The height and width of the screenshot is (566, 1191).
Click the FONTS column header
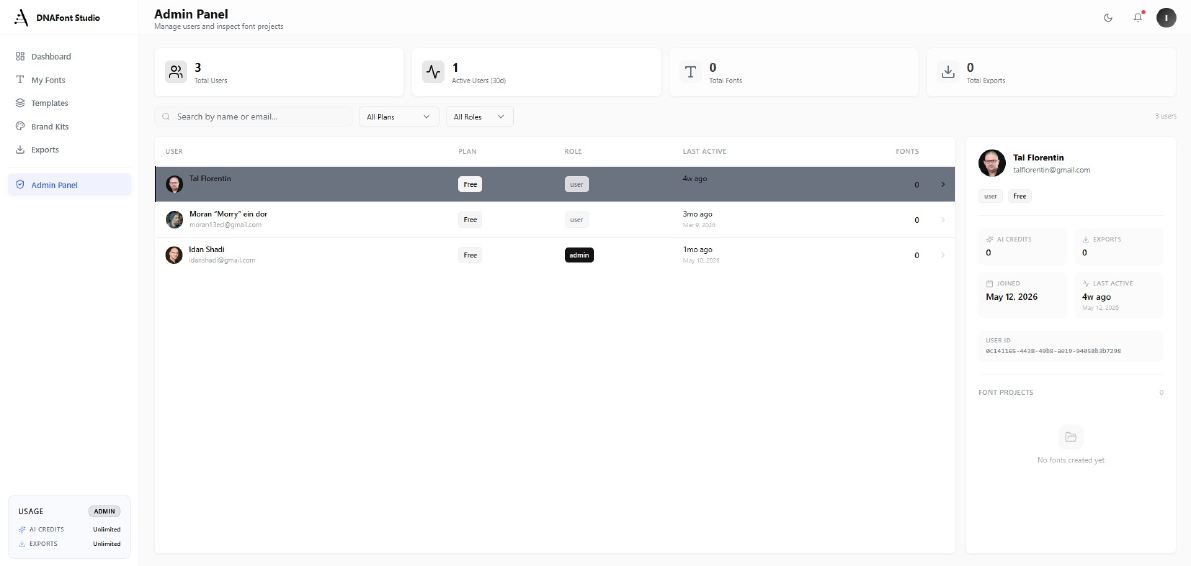pos(907,151)
